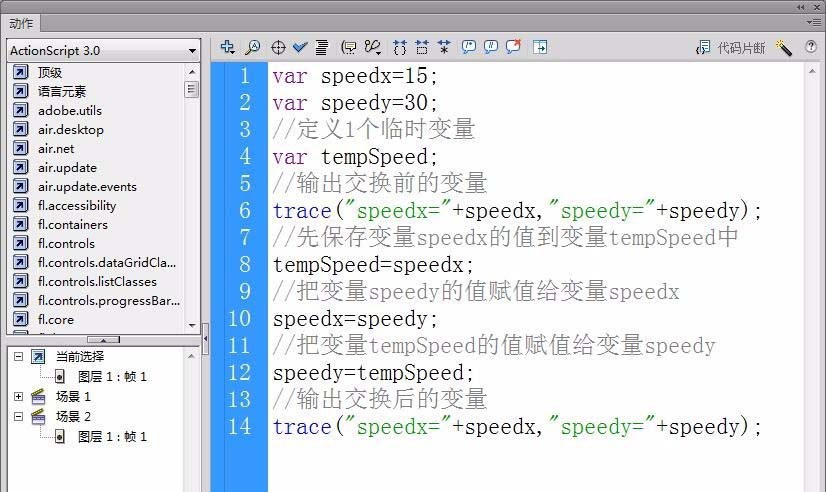Viewport: 826px width, 492px height.
Task: Select air.desktop package
Action: click(71, 130)
